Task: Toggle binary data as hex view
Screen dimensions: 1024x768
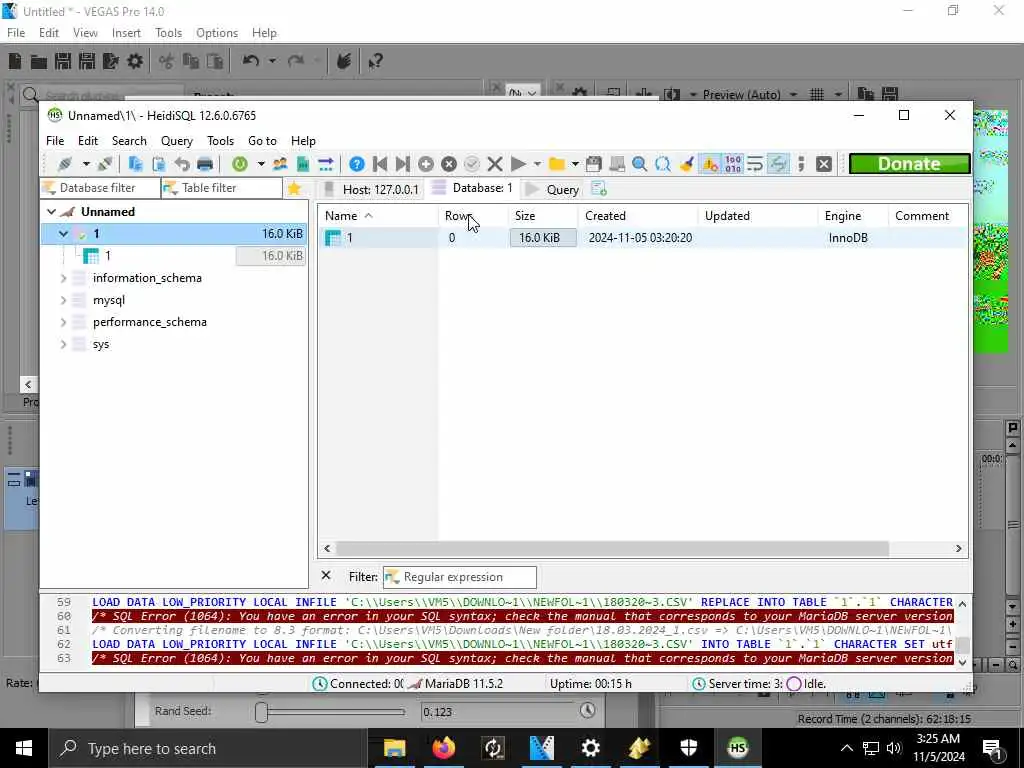Action: tap(733, 164)
